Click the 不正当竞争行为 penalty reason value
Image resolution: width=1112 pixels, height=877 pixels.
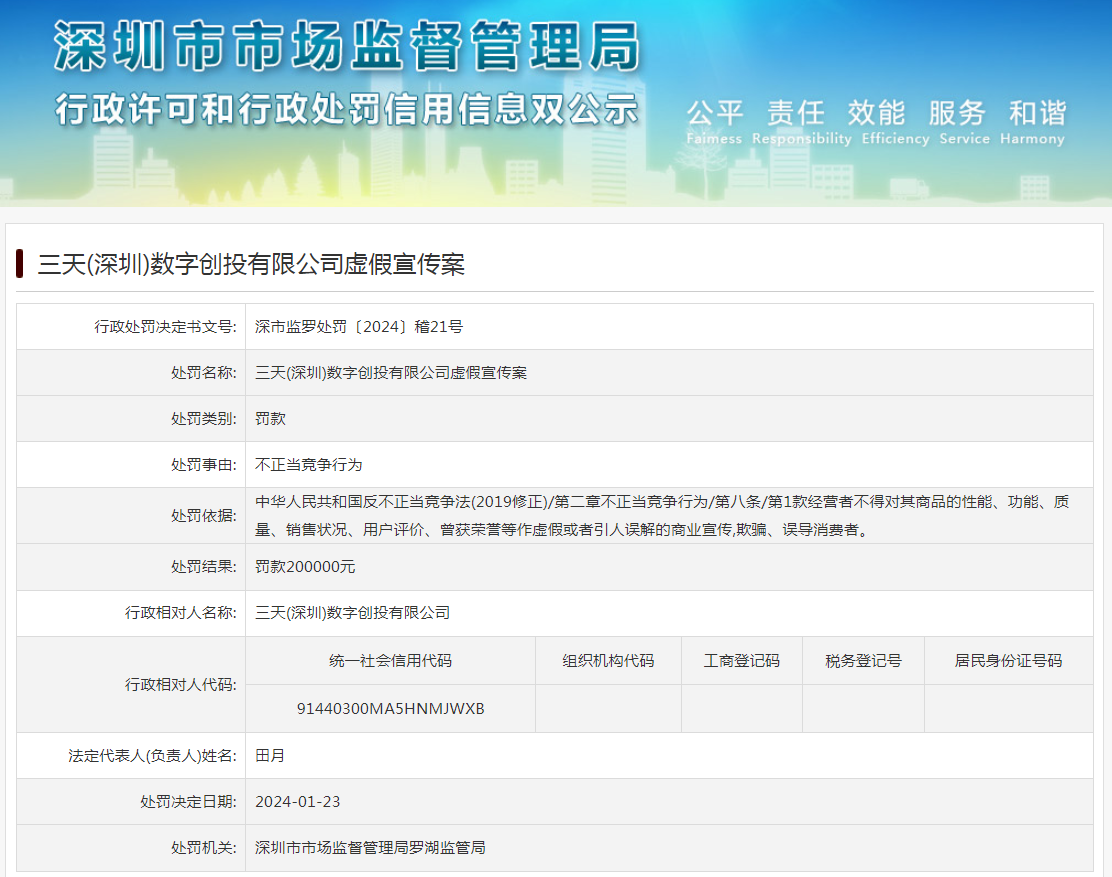tap(308, 464)
